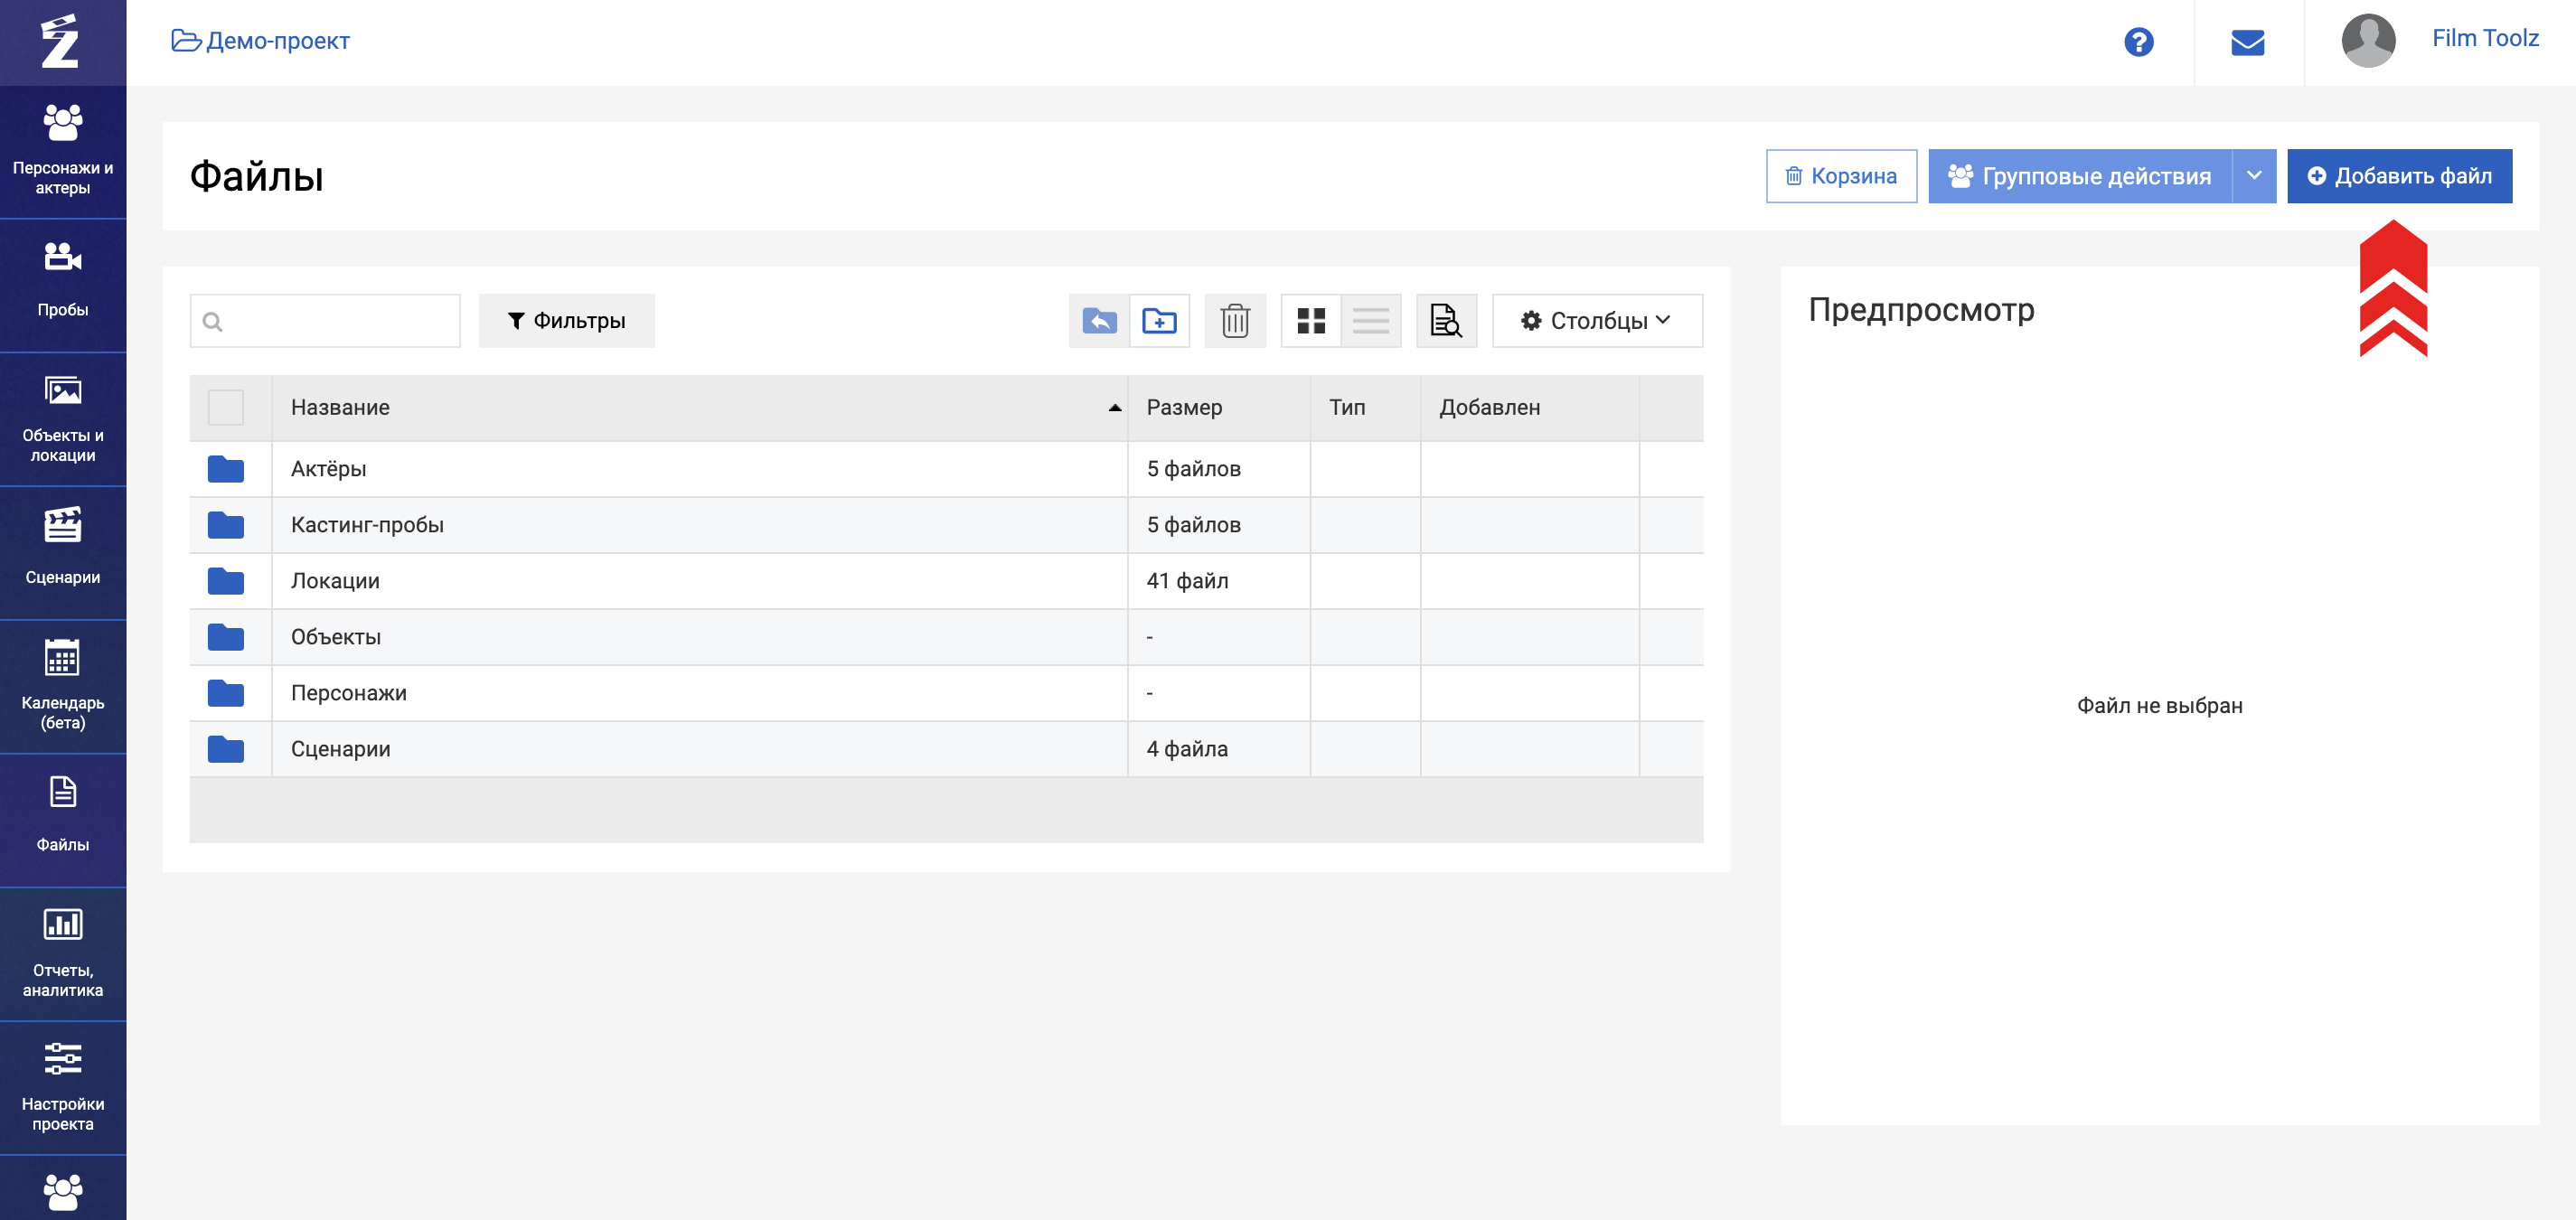Screen dimensions: 2576x1220
Task: Open the Сценарии sidebar section
Action: 63,553
